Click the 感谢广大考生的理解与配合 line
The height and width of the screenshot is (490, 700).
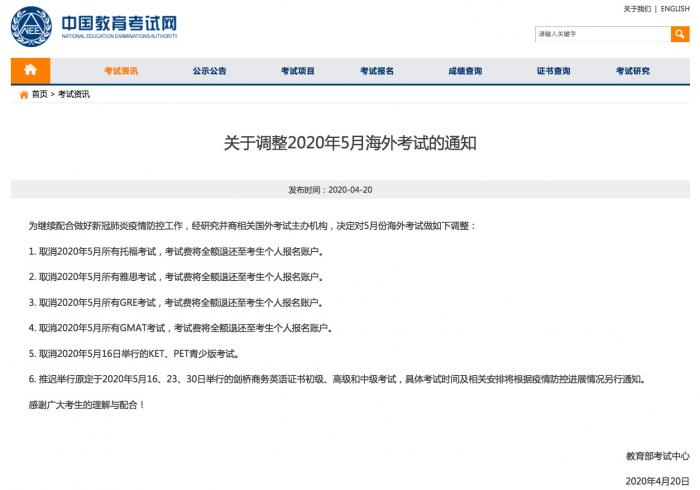click(x=87, y=405)
